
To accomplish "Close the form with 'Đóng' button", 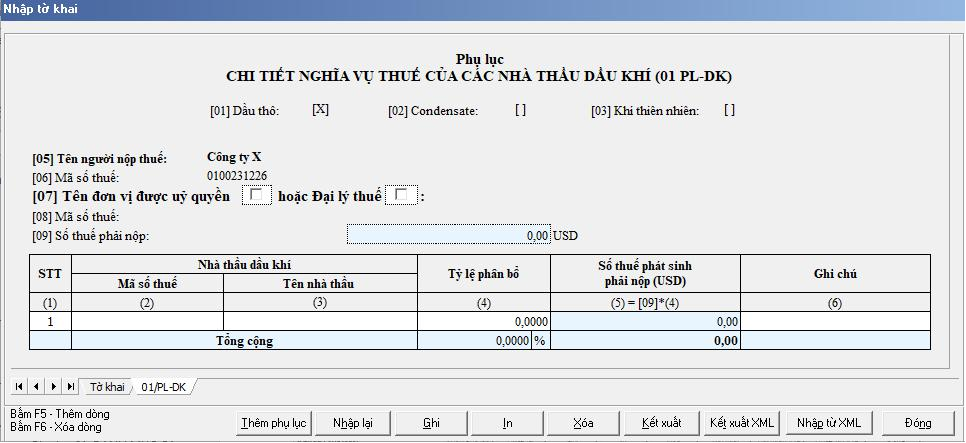I will (x=917, y=423).
